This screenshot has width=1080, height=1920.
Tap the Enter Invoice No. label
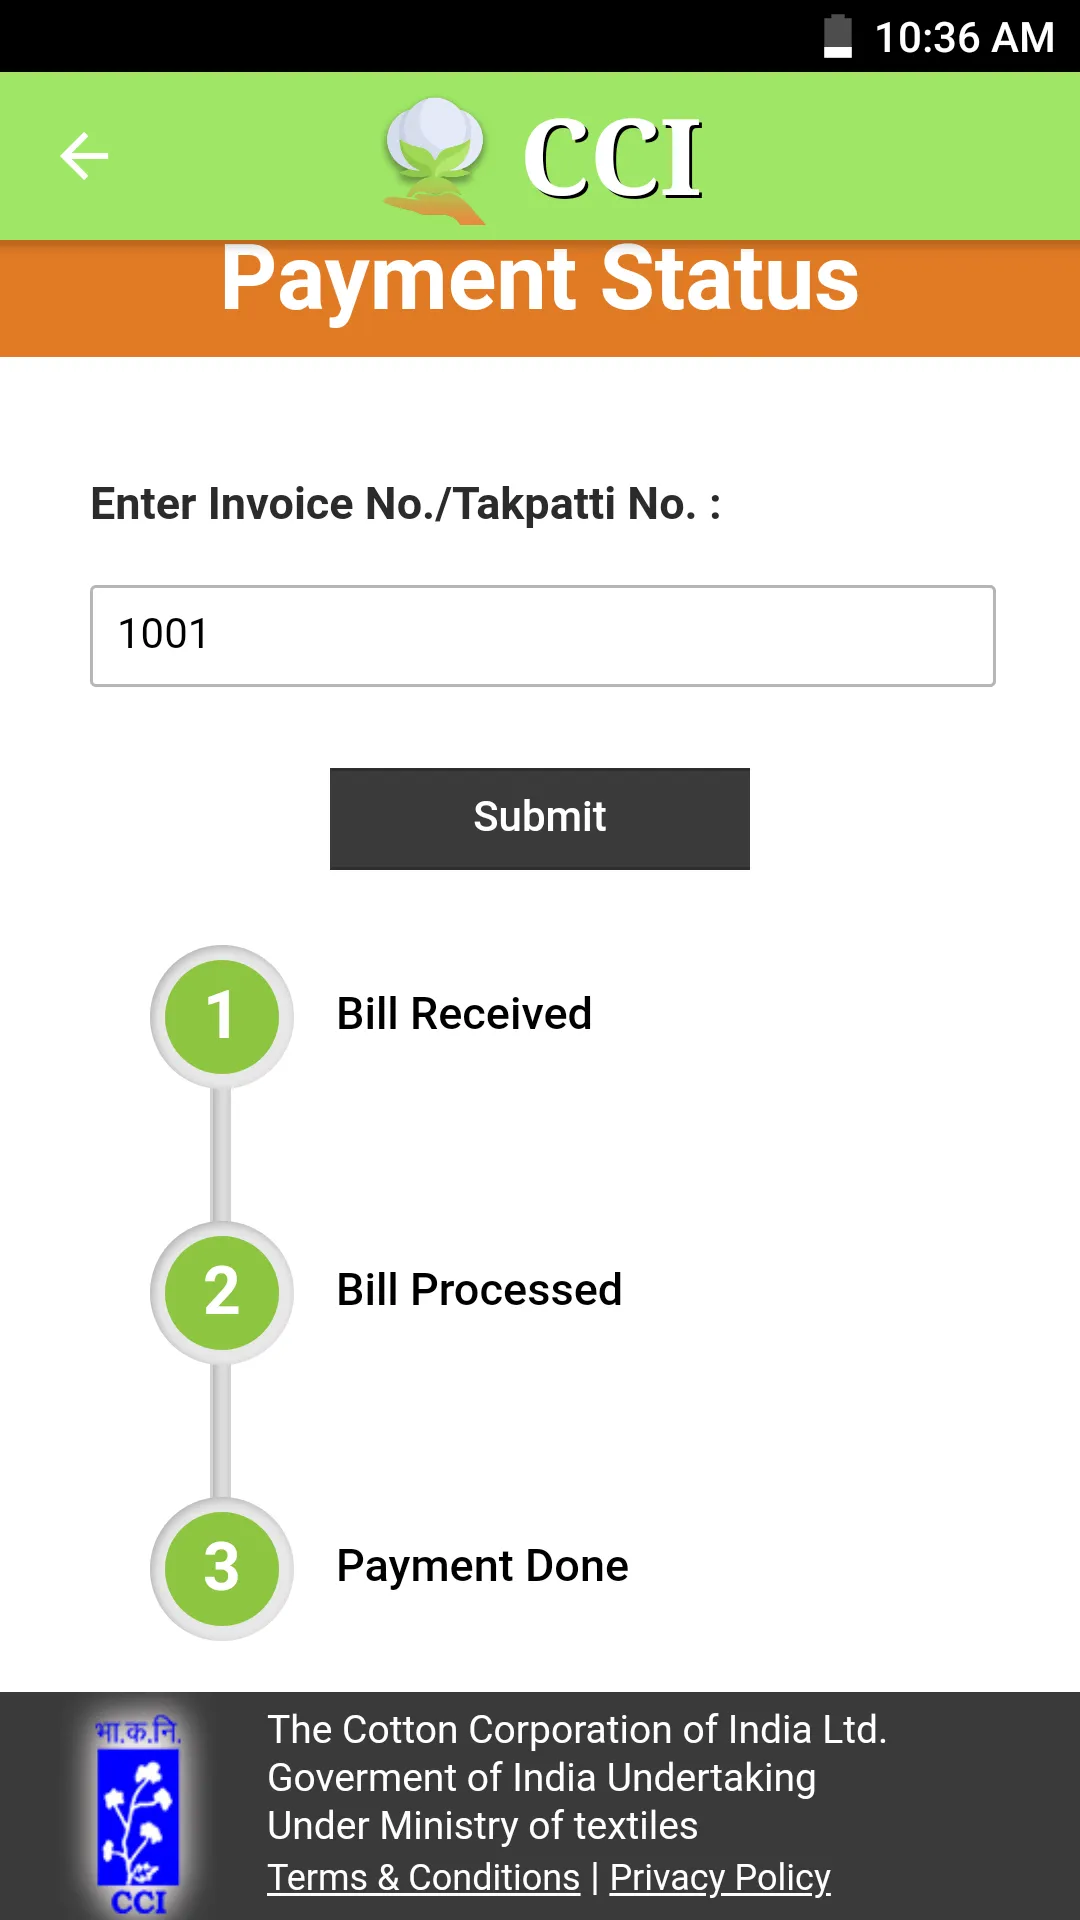[405, 503]
